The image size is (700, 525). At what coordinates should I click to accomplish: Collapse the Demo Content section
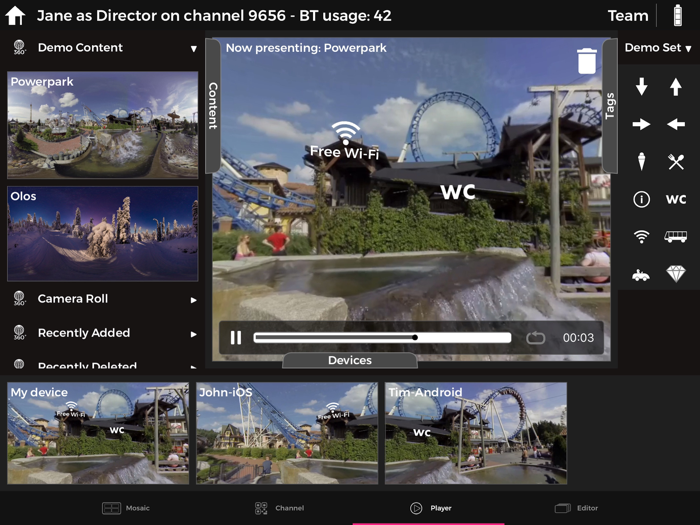[193, 49]
